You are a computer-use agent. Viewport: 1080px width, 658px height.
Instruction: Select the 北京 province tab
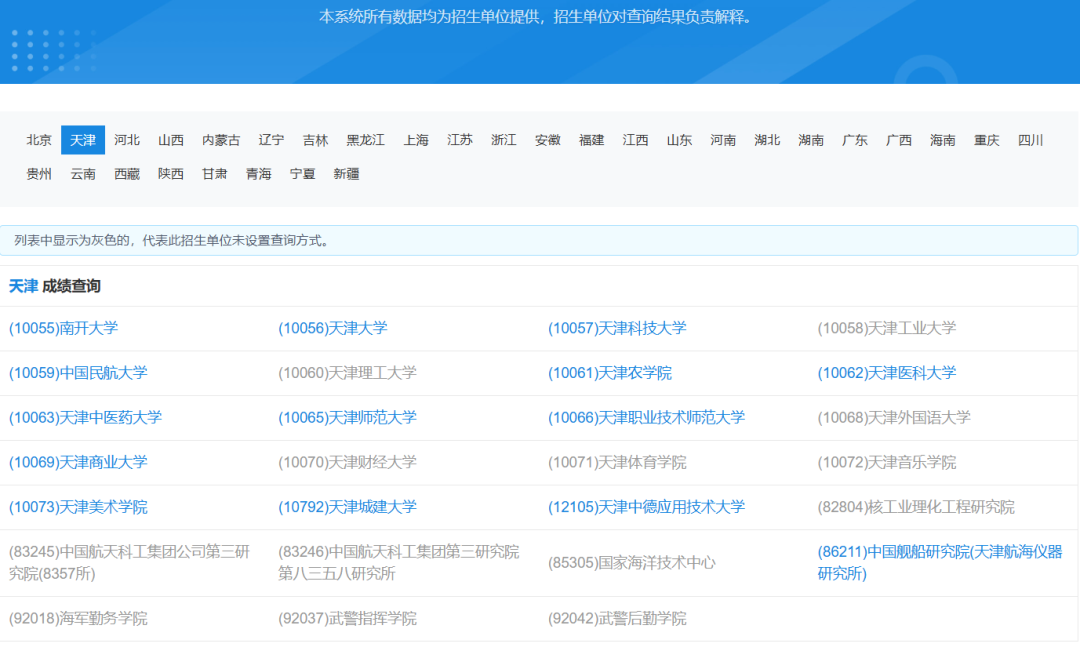(39, 140)
